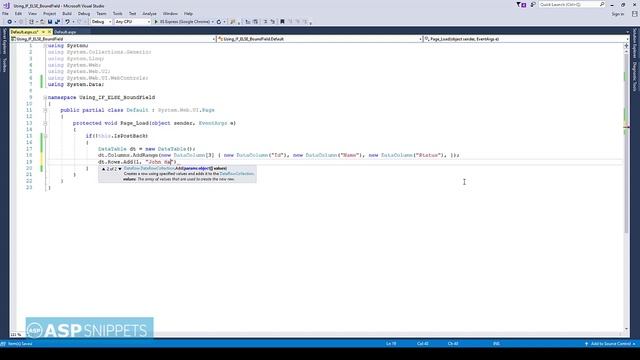Click the INS indicator in status bar
The image size is (640, 360).
(496, 344)
